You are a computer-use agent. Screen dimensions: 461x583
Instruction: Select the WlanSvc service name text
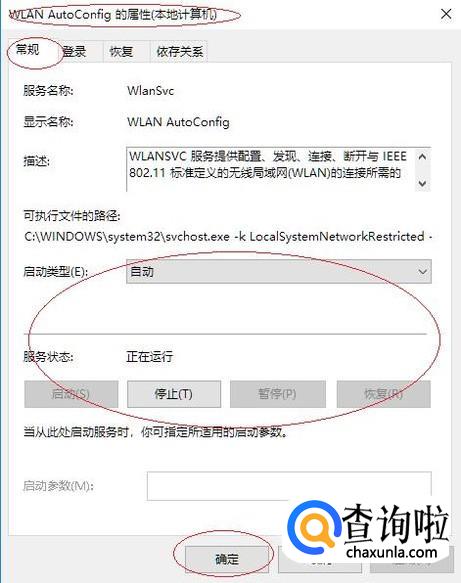tap(151, 91)
